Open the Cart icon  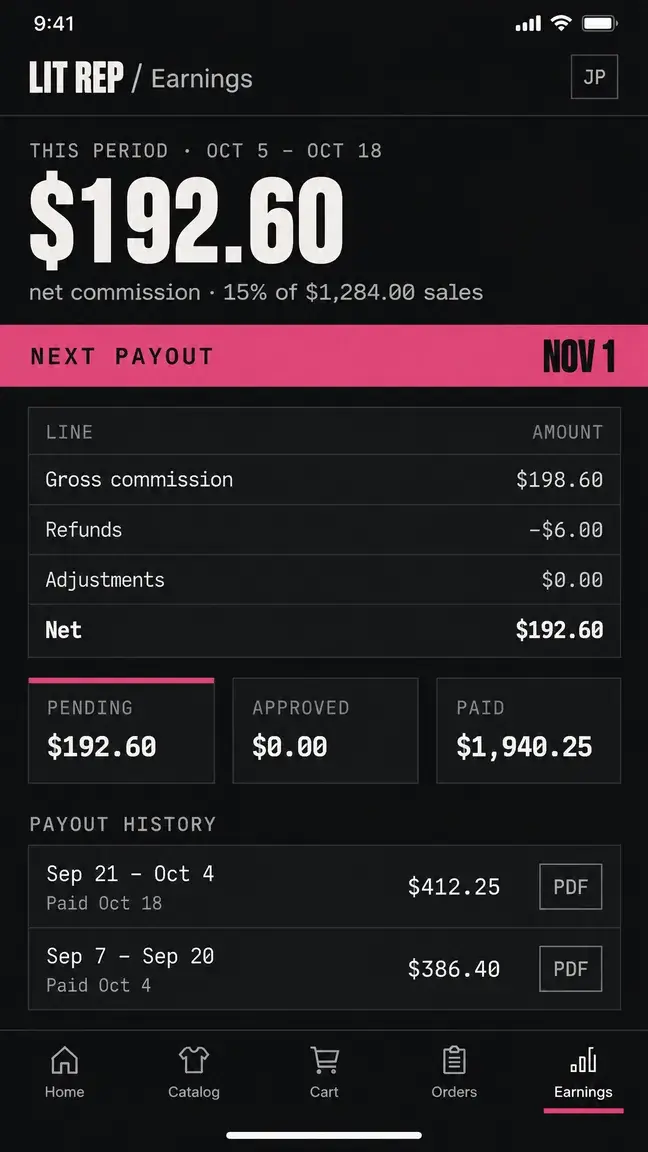coord(324,1060)
